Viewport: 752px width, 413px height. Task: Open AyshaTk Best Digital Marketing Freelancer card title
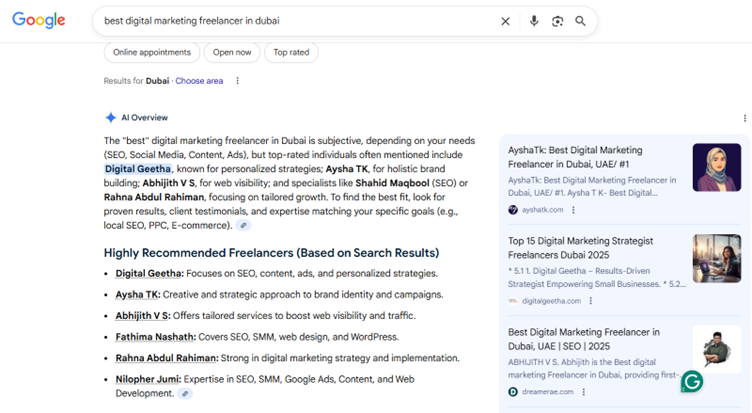point(575,157)
